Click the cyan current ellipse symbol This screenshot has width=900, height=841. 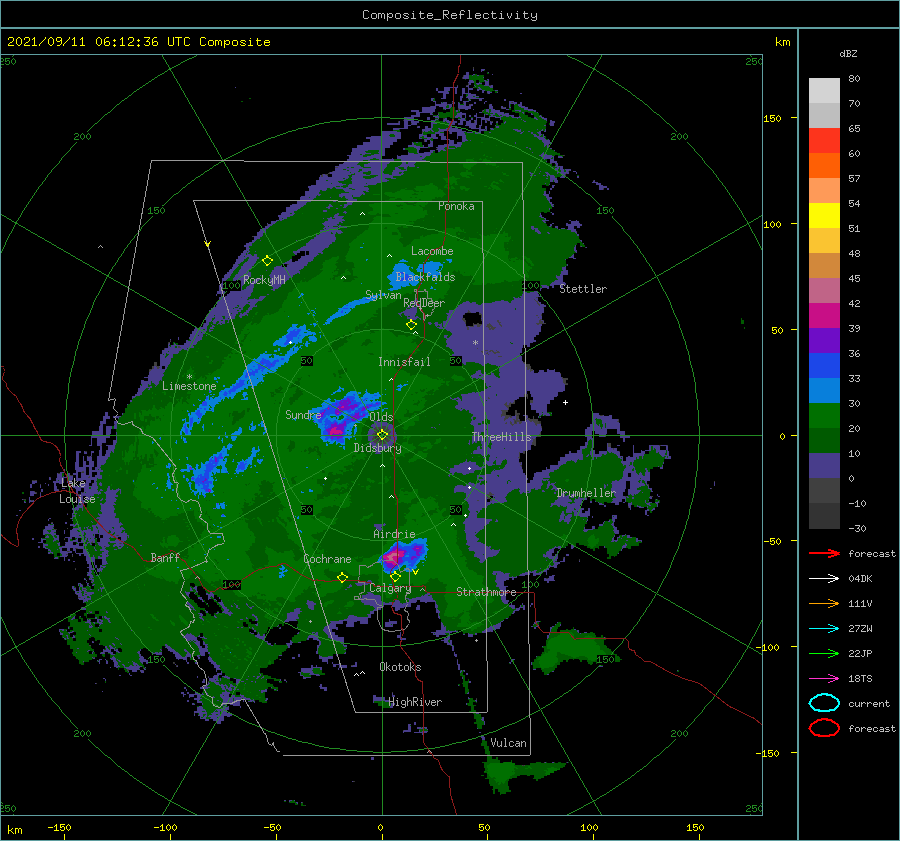point(824,703)
